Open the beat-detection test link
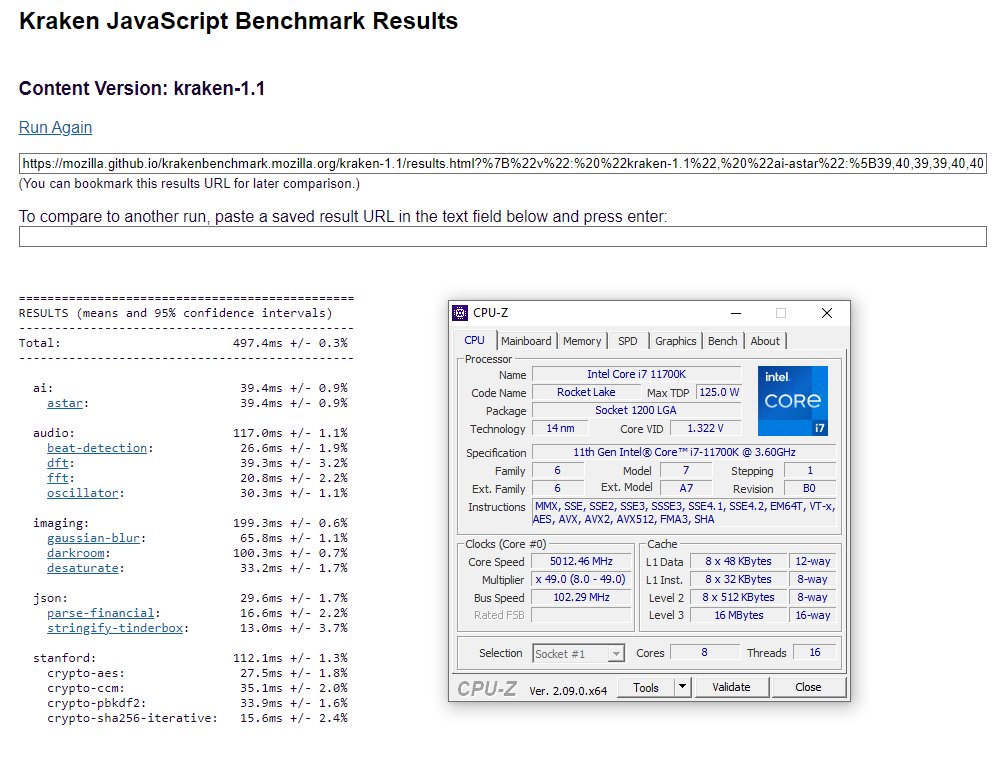 click(x=97, y=448)
